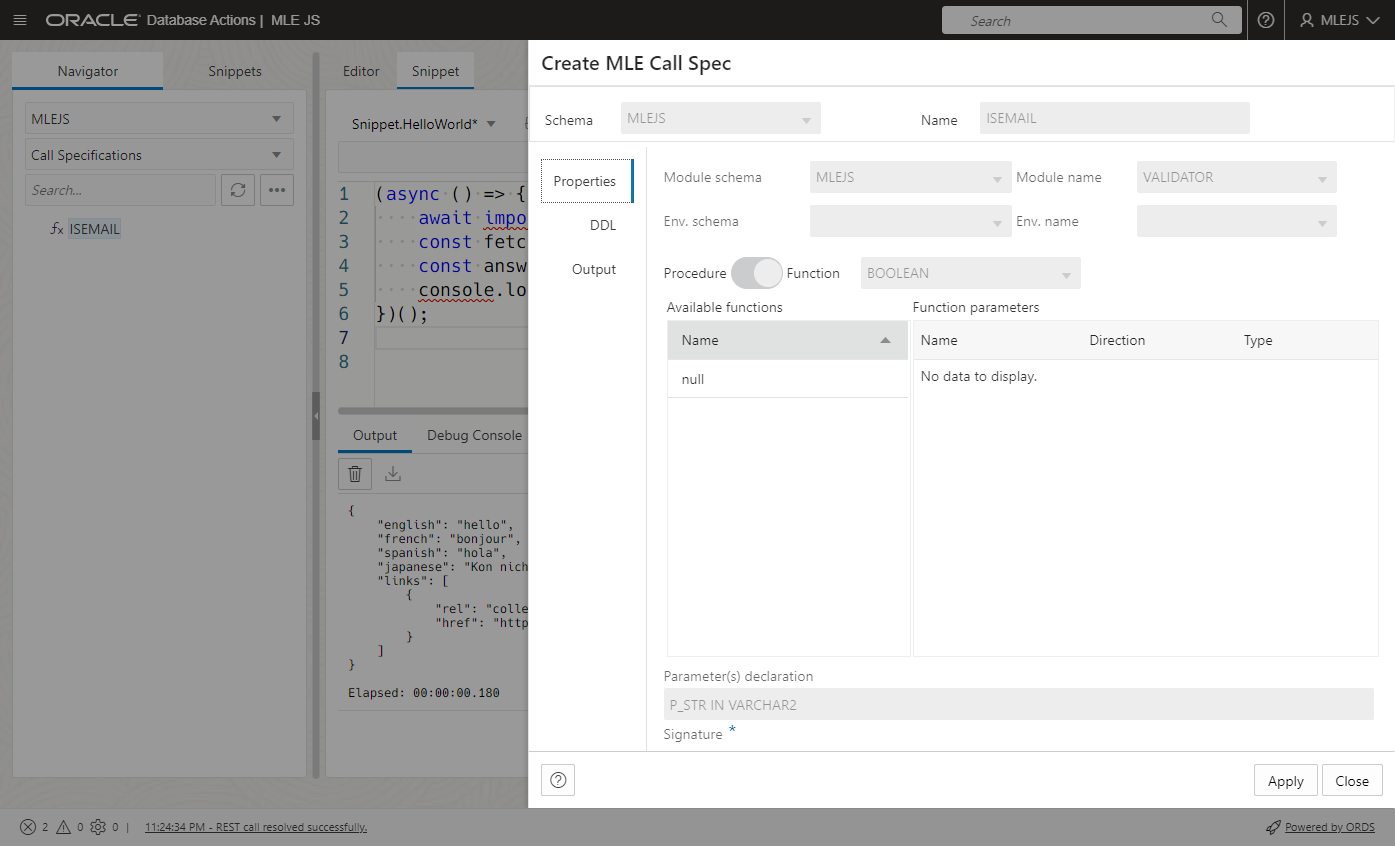
Task: Open the dialog help button
Action: coord(558,780)
